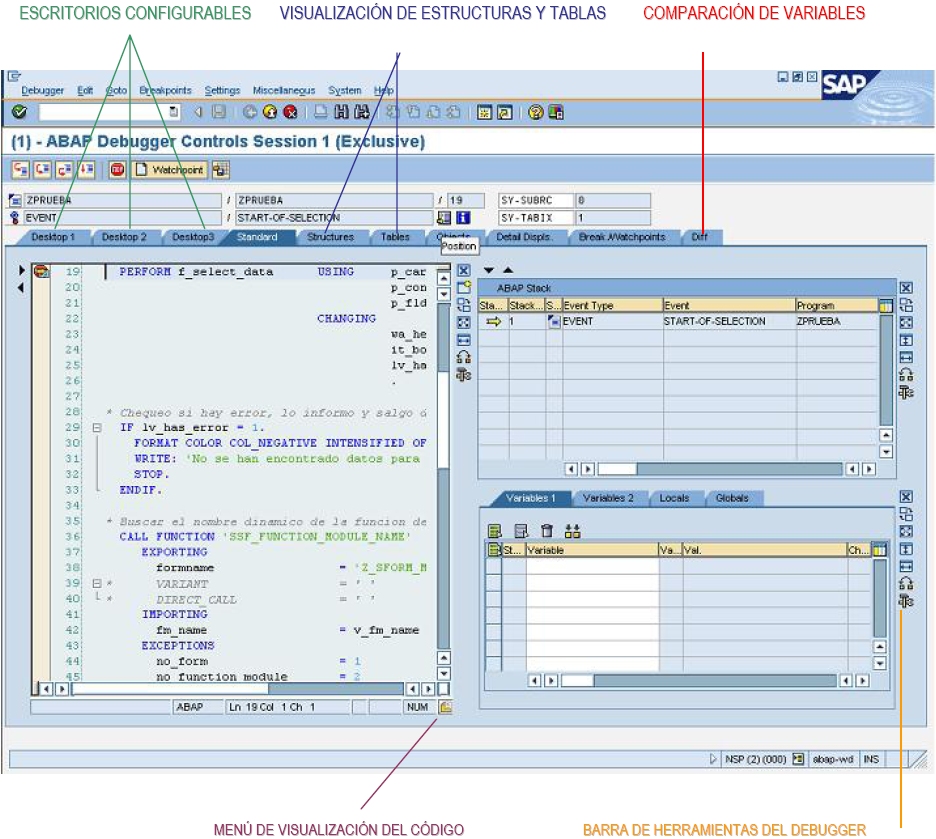Click the yellow question-mark Help icon
Viewport: 936px width, 839px height.
click(x=535, y=112)
